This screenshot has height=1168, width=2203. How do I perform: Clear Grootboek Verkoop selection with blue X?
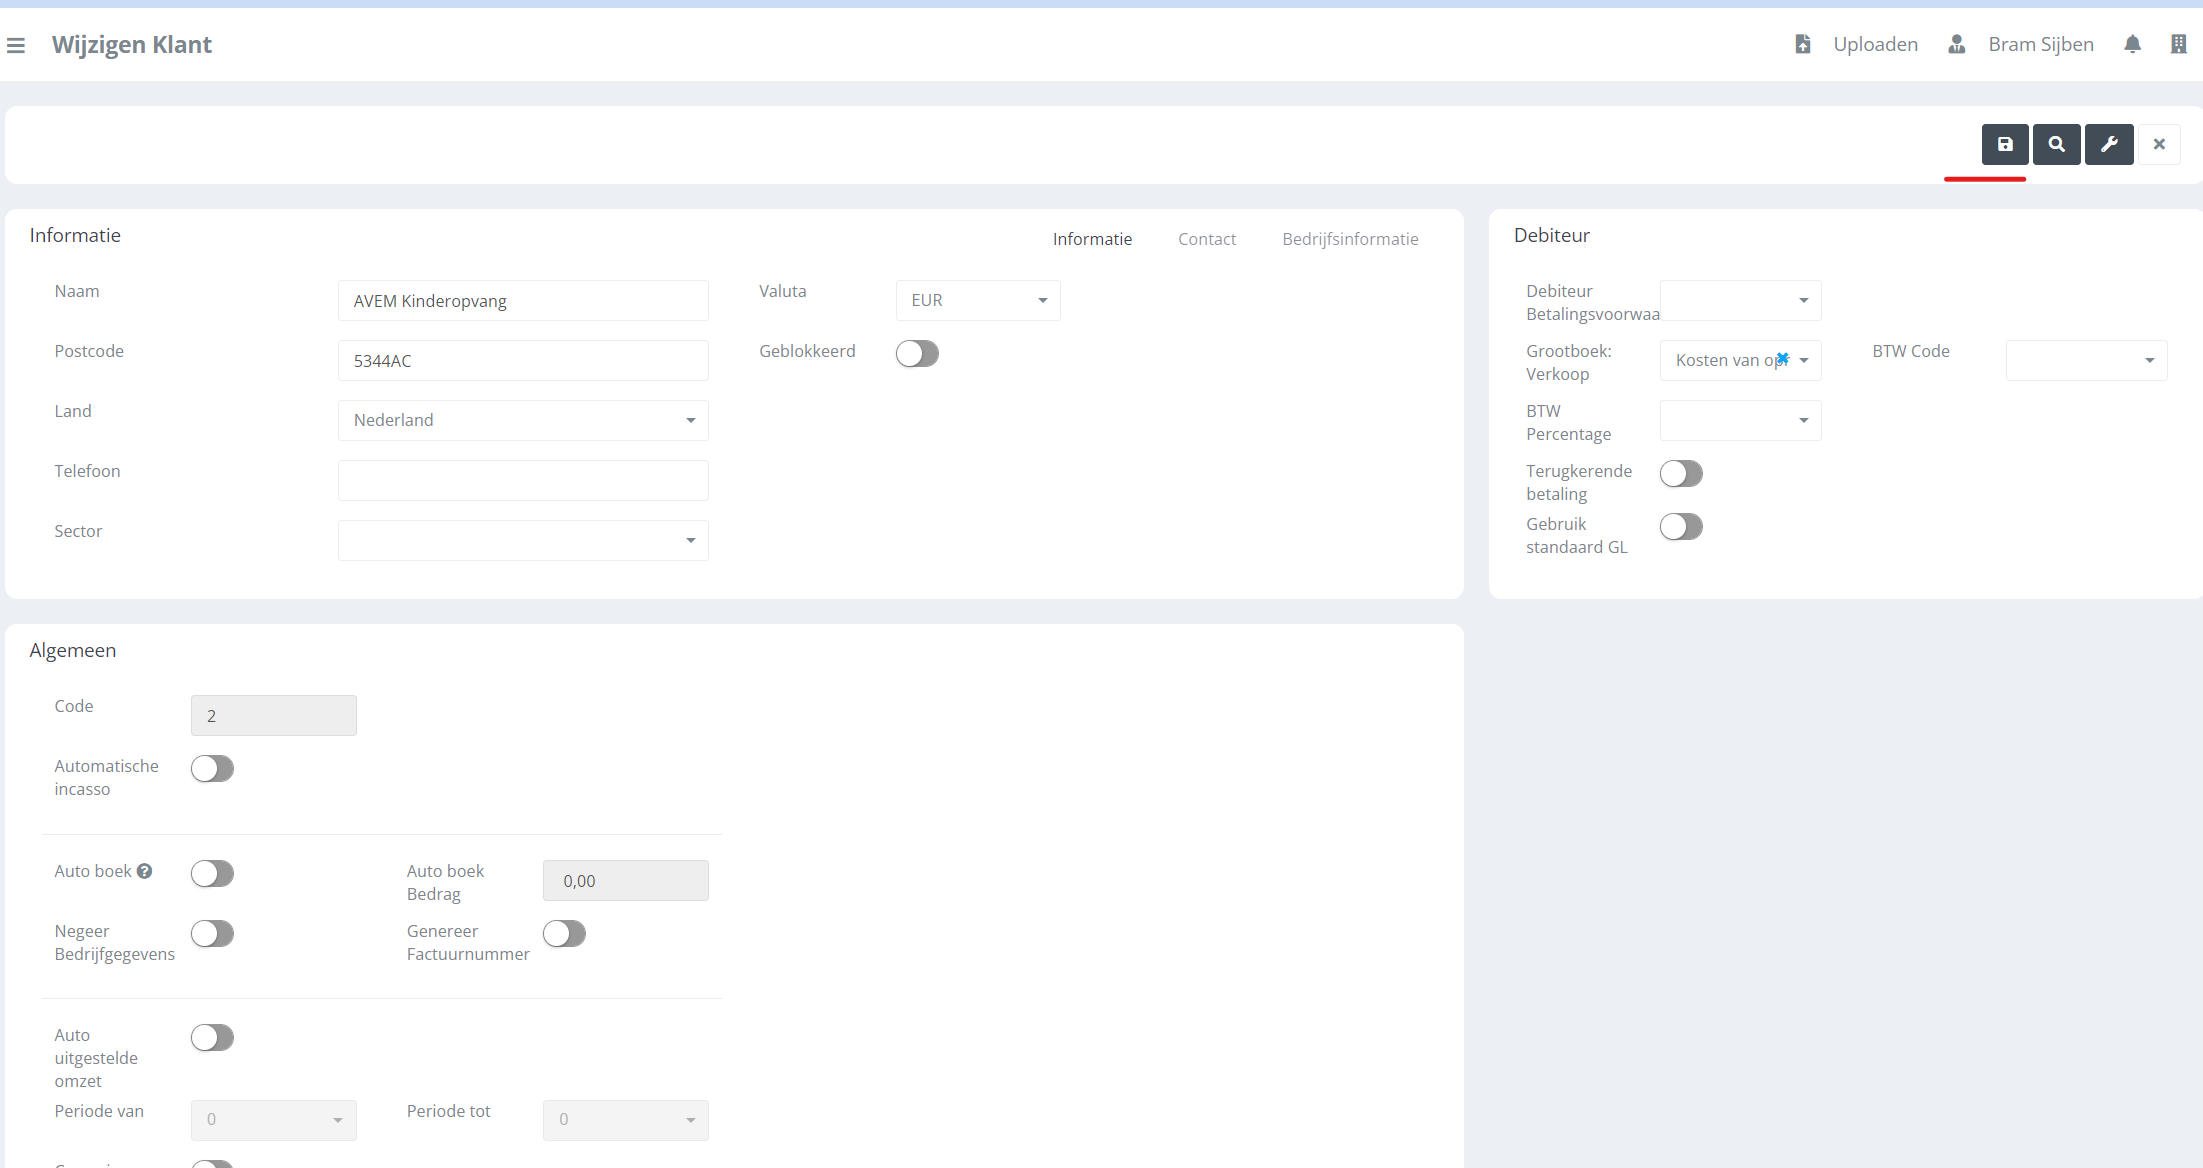click(x=1782, y=359)
